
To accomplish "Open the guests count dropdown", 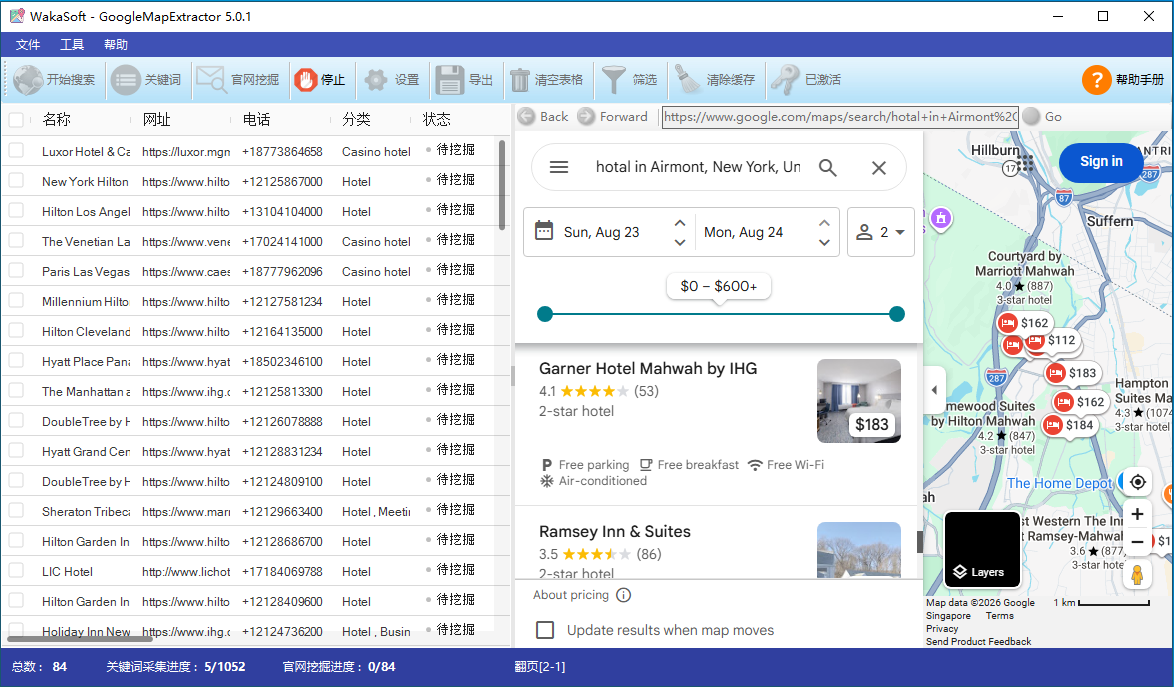I will [880, 232].
